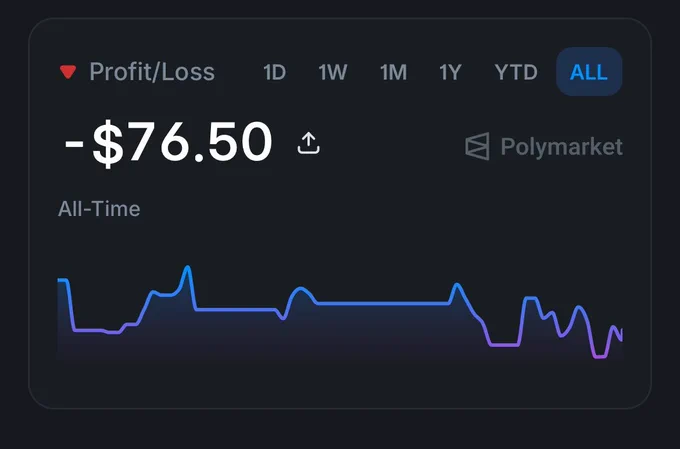Click the long flat middle chart segment

pos(383,304)
